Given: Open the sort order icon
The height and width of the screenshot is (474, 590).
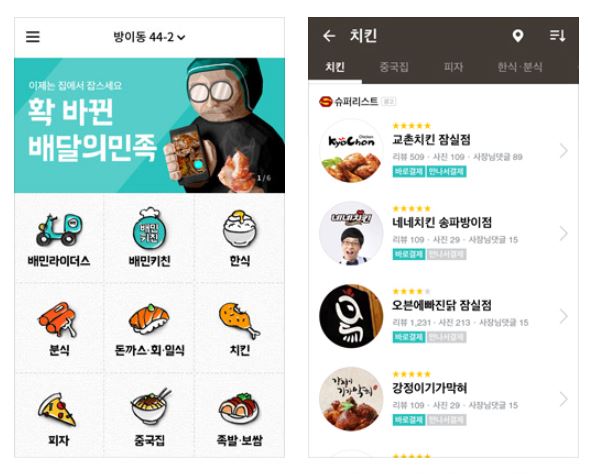Looking at the screenshot, I should point(557,36).
